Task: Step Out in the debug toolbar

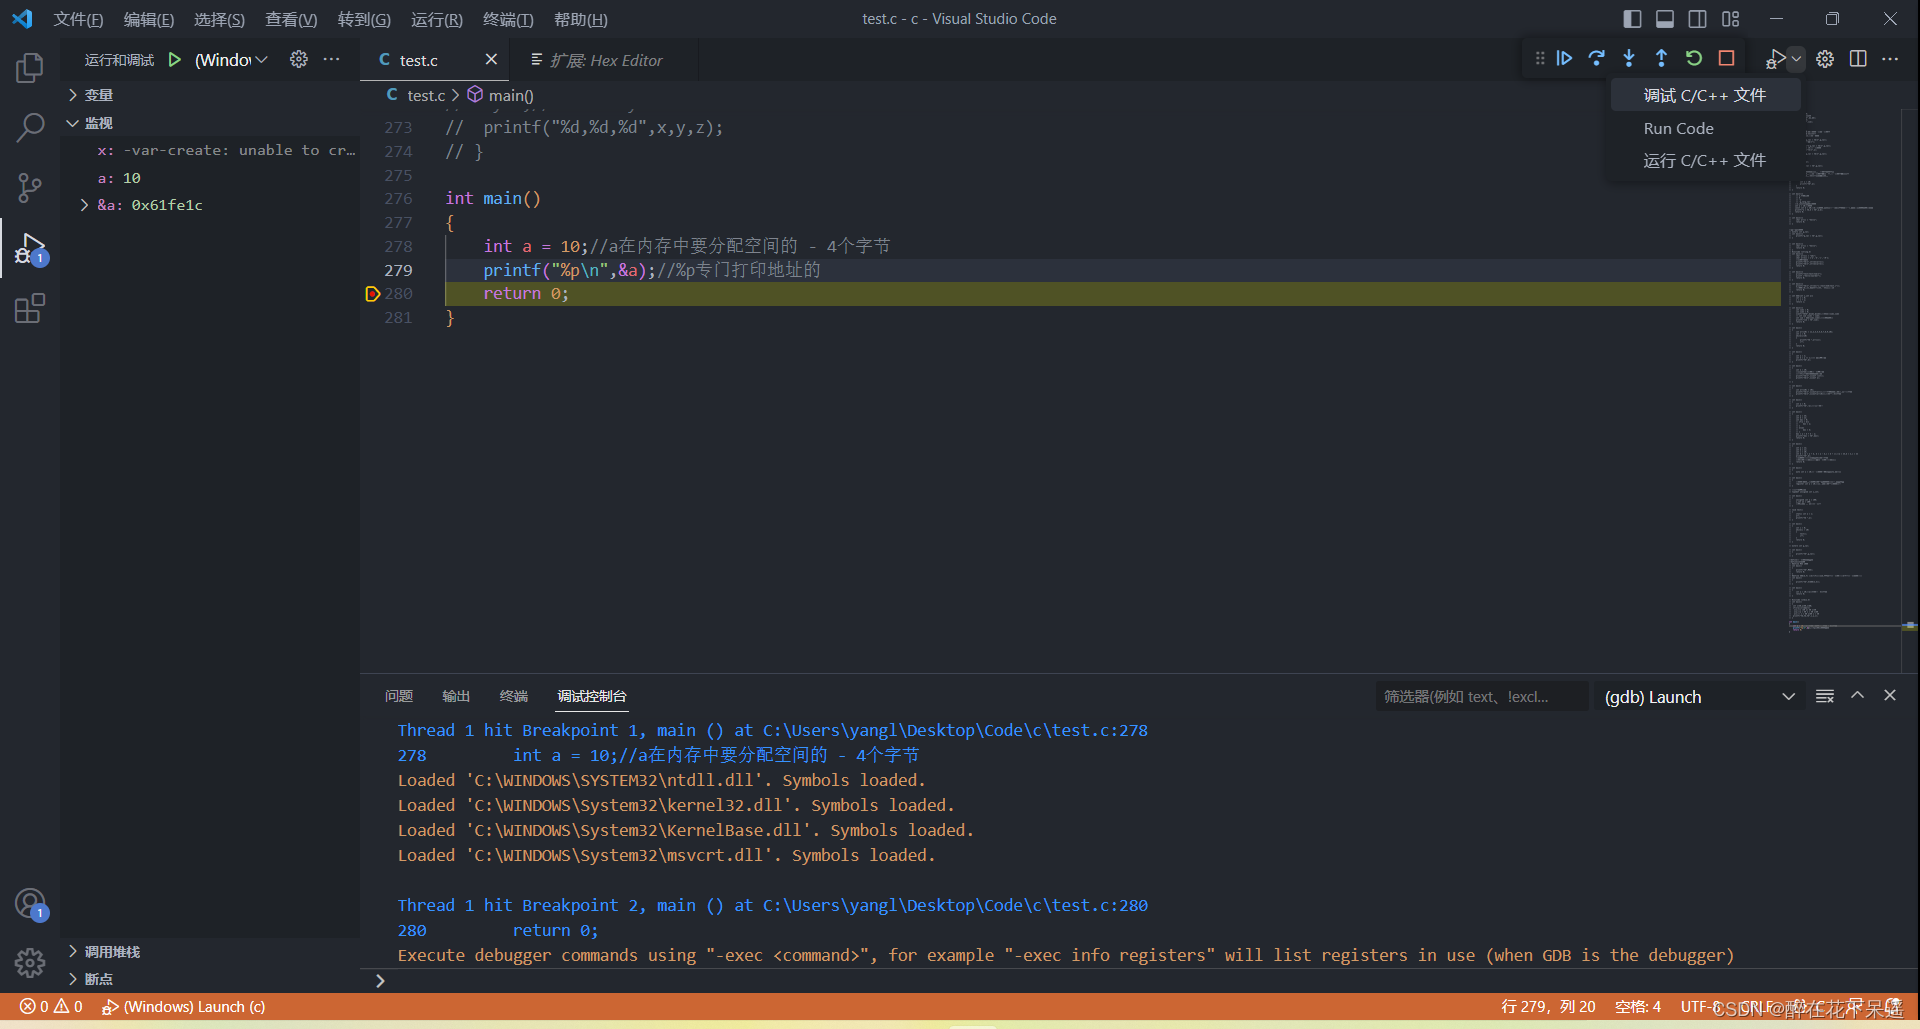Action: tap(1661, 59)
